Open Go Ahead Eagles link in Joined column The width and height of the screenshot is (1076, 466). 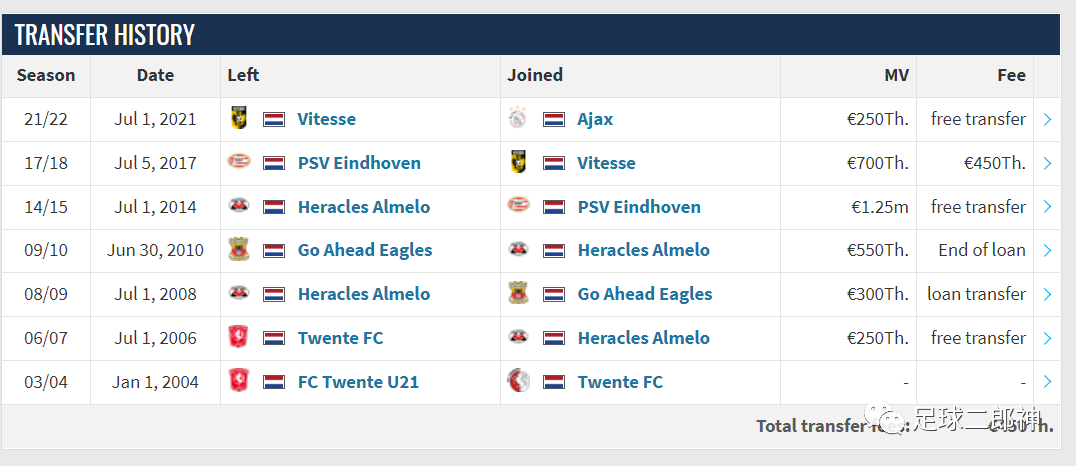[x=645, y=294]
